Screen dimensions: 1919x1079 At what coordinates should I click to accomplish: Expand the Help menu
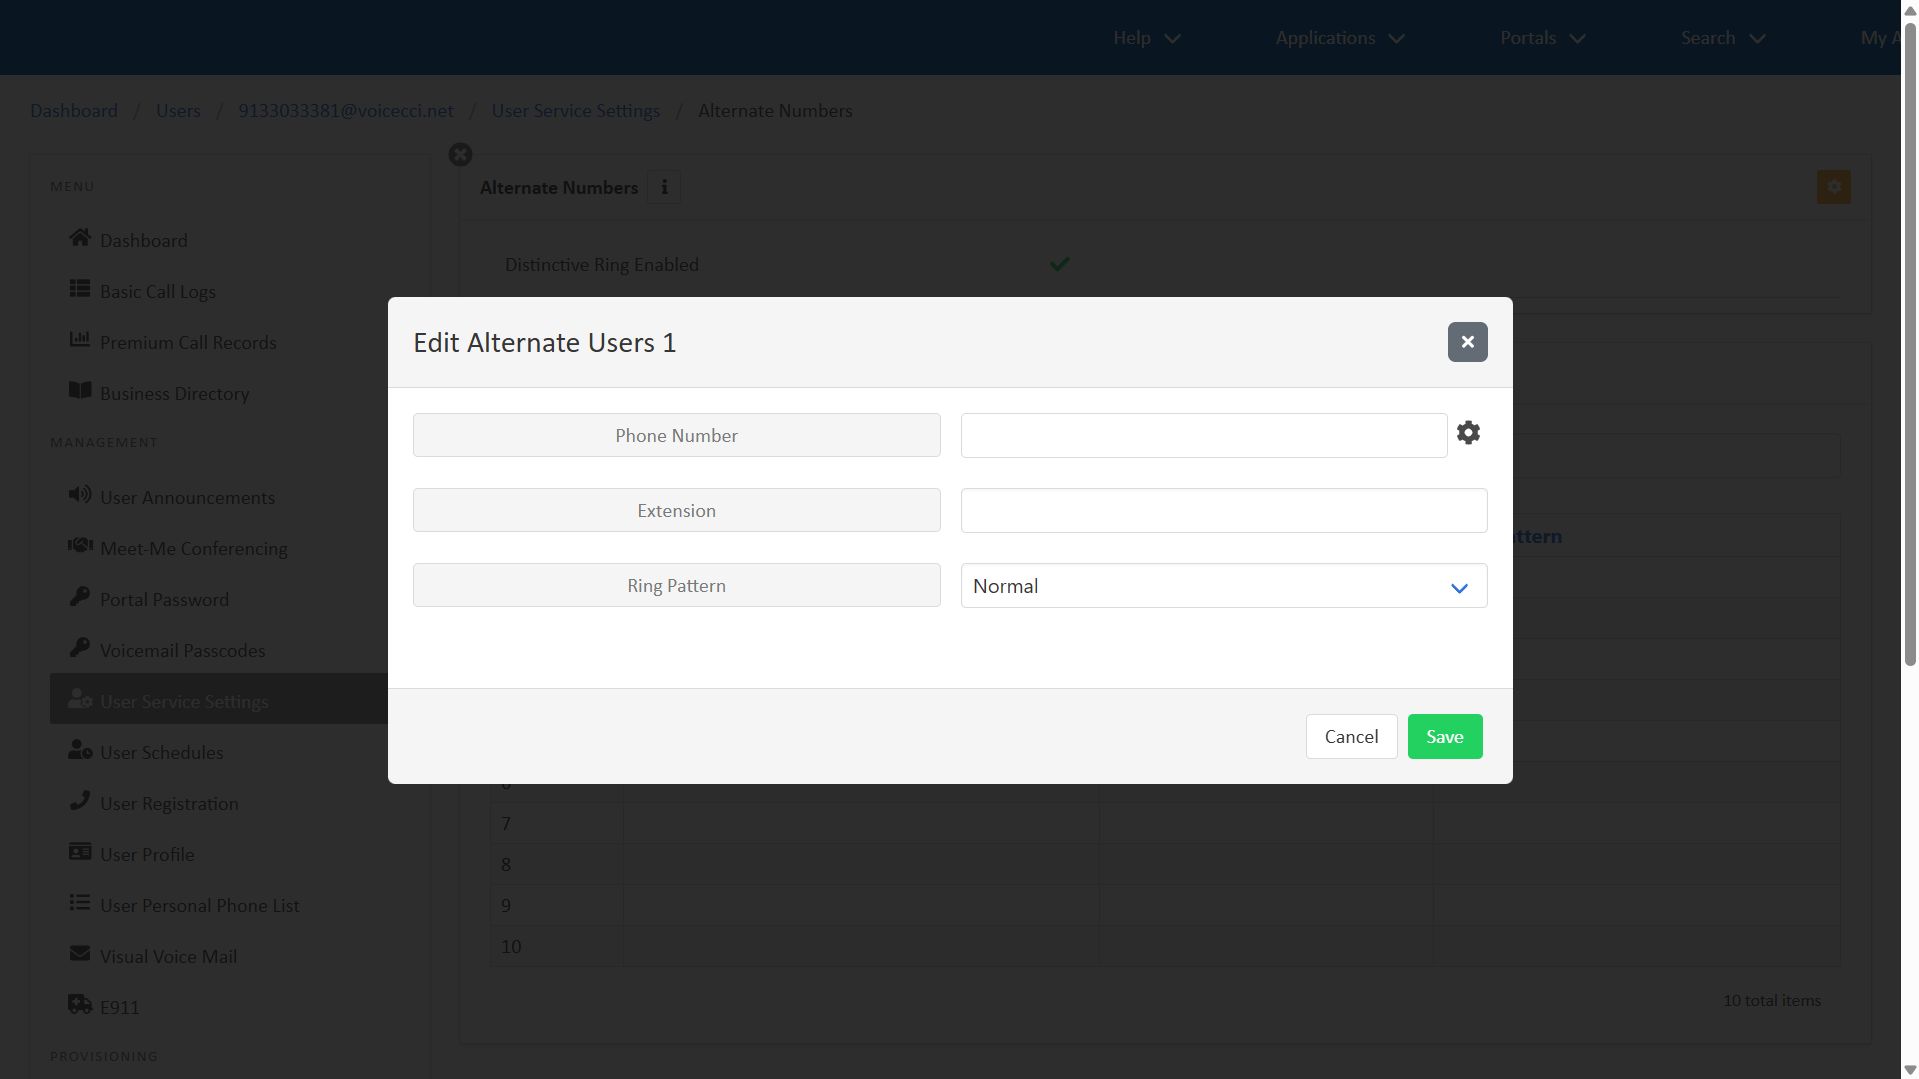point(1146,38)
